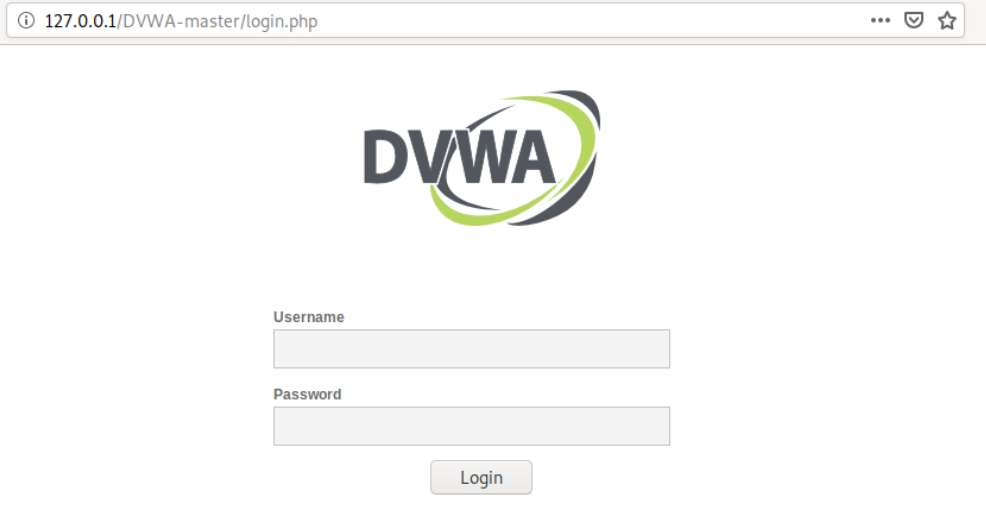Viewport: 986px width, 510px height.
Task: Click the login.php part of the URL
Action: coord(282,22)
